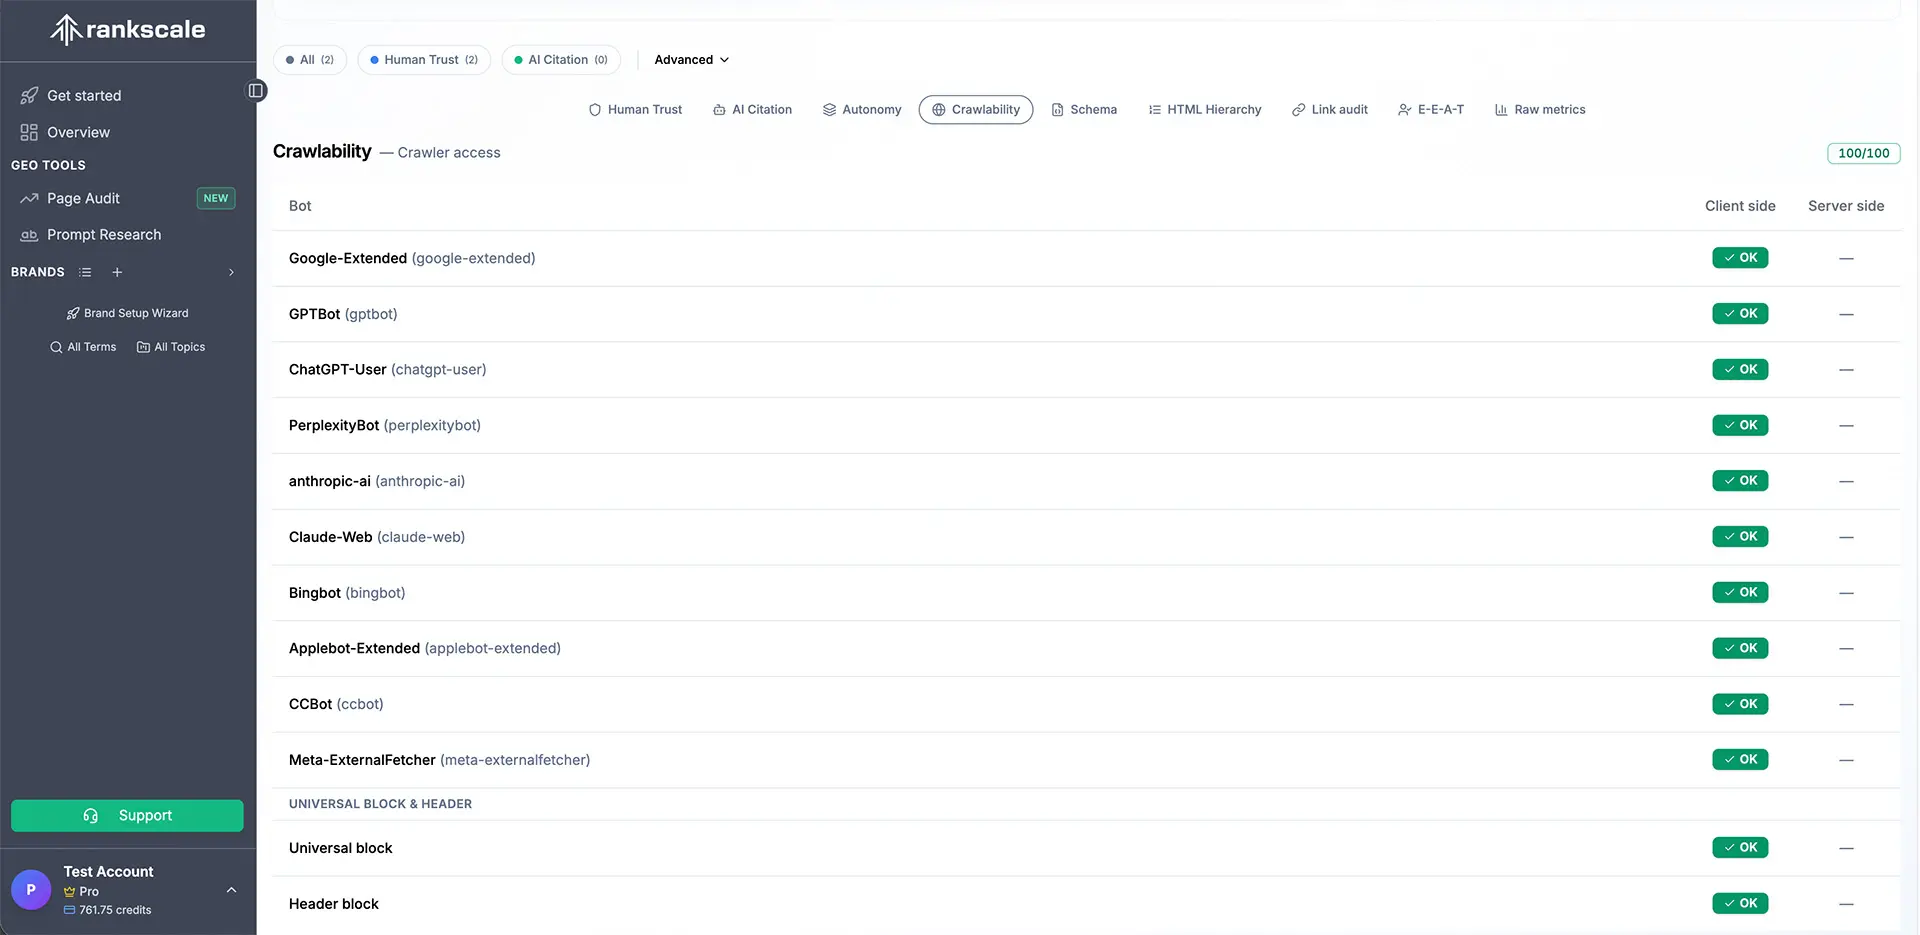Open Overview from the sidebar grid icon
The width and height of the screenshot is (1920, 935).
coord(28,132)
